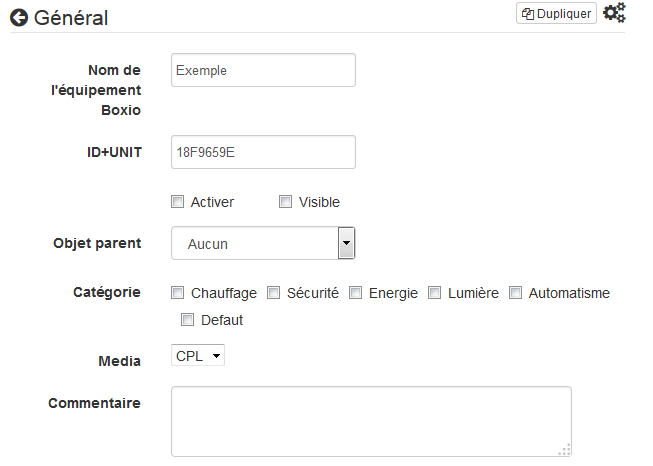Open the Objet parent dropdown
Screen dimensions: 653x466
263,243
